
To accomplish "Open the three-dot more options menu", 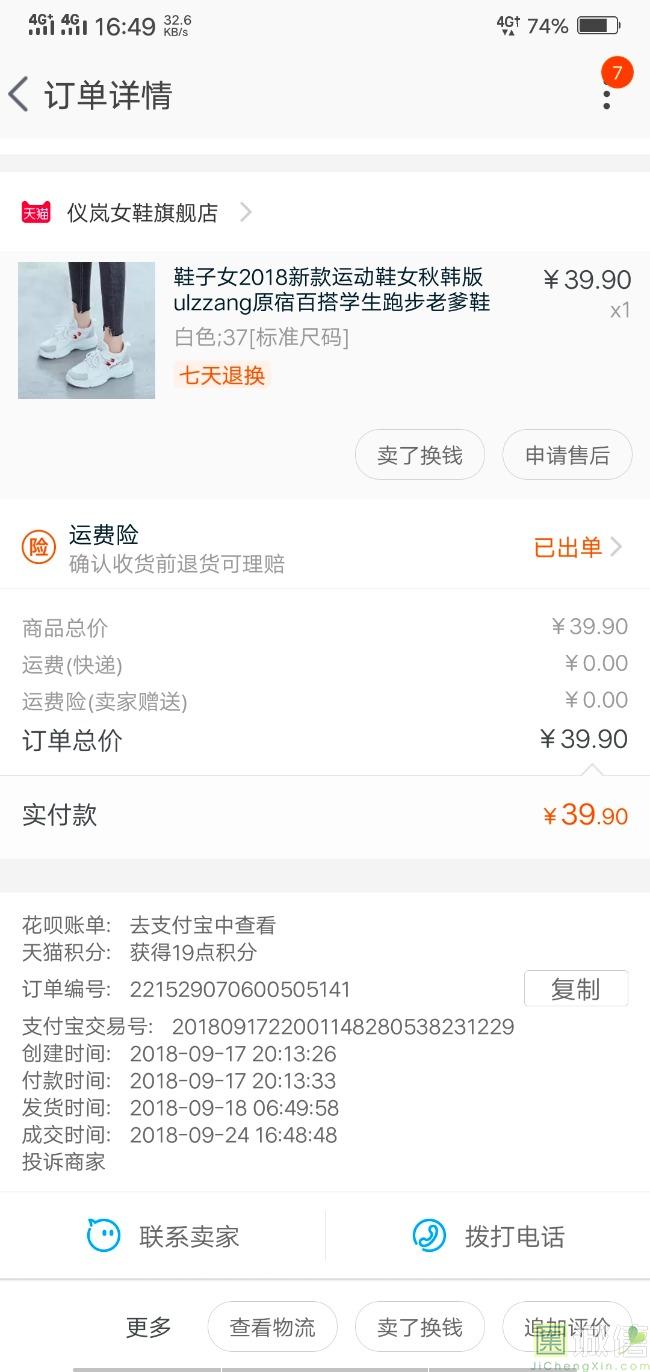I will (606, 96).
